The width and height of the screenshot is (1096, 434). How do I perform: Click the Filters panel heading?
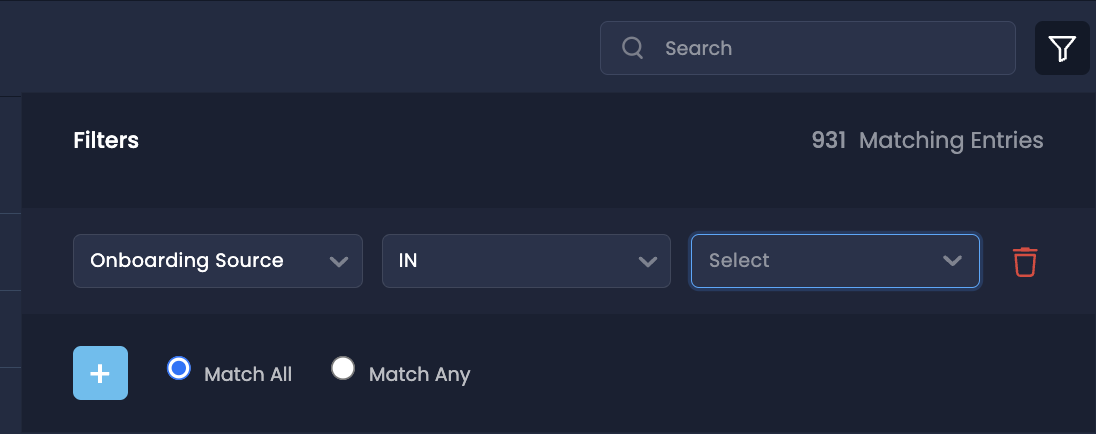tap(106, 140)
